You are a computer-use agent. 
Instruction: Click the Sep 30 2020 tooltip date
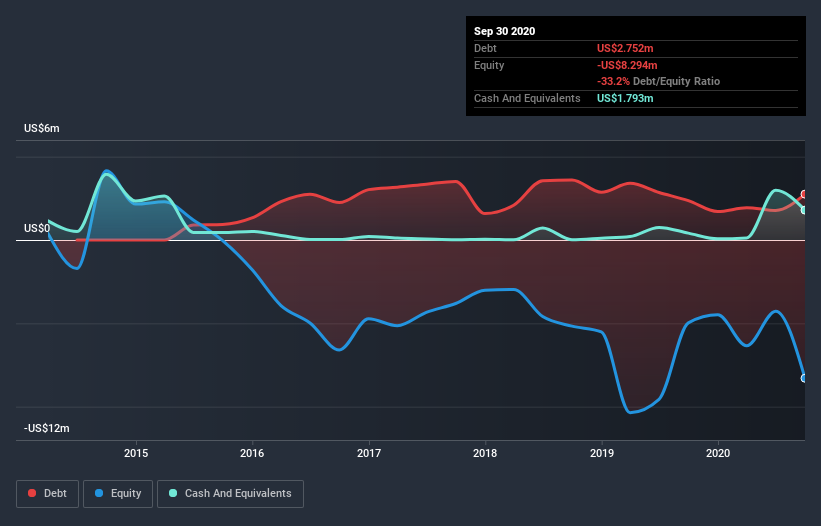(505, 31)
